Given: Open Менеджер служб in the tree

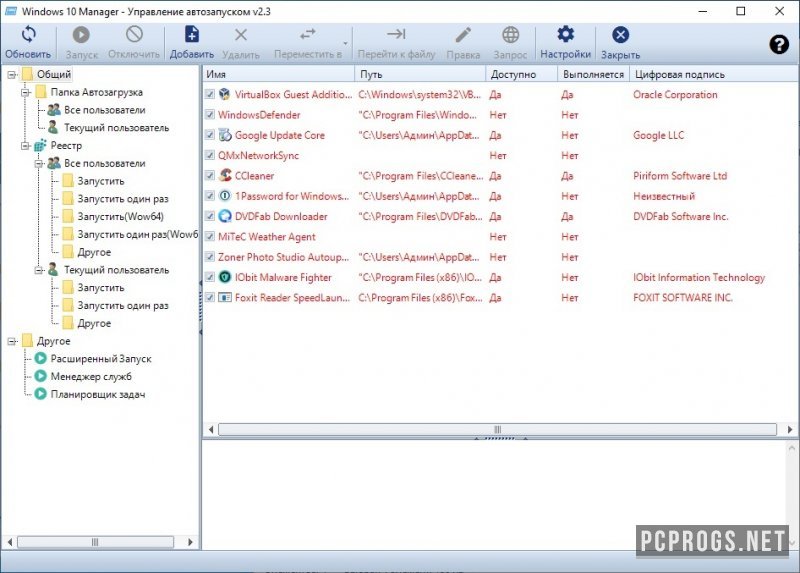Looking at the screenshot, I should [91, 377].
